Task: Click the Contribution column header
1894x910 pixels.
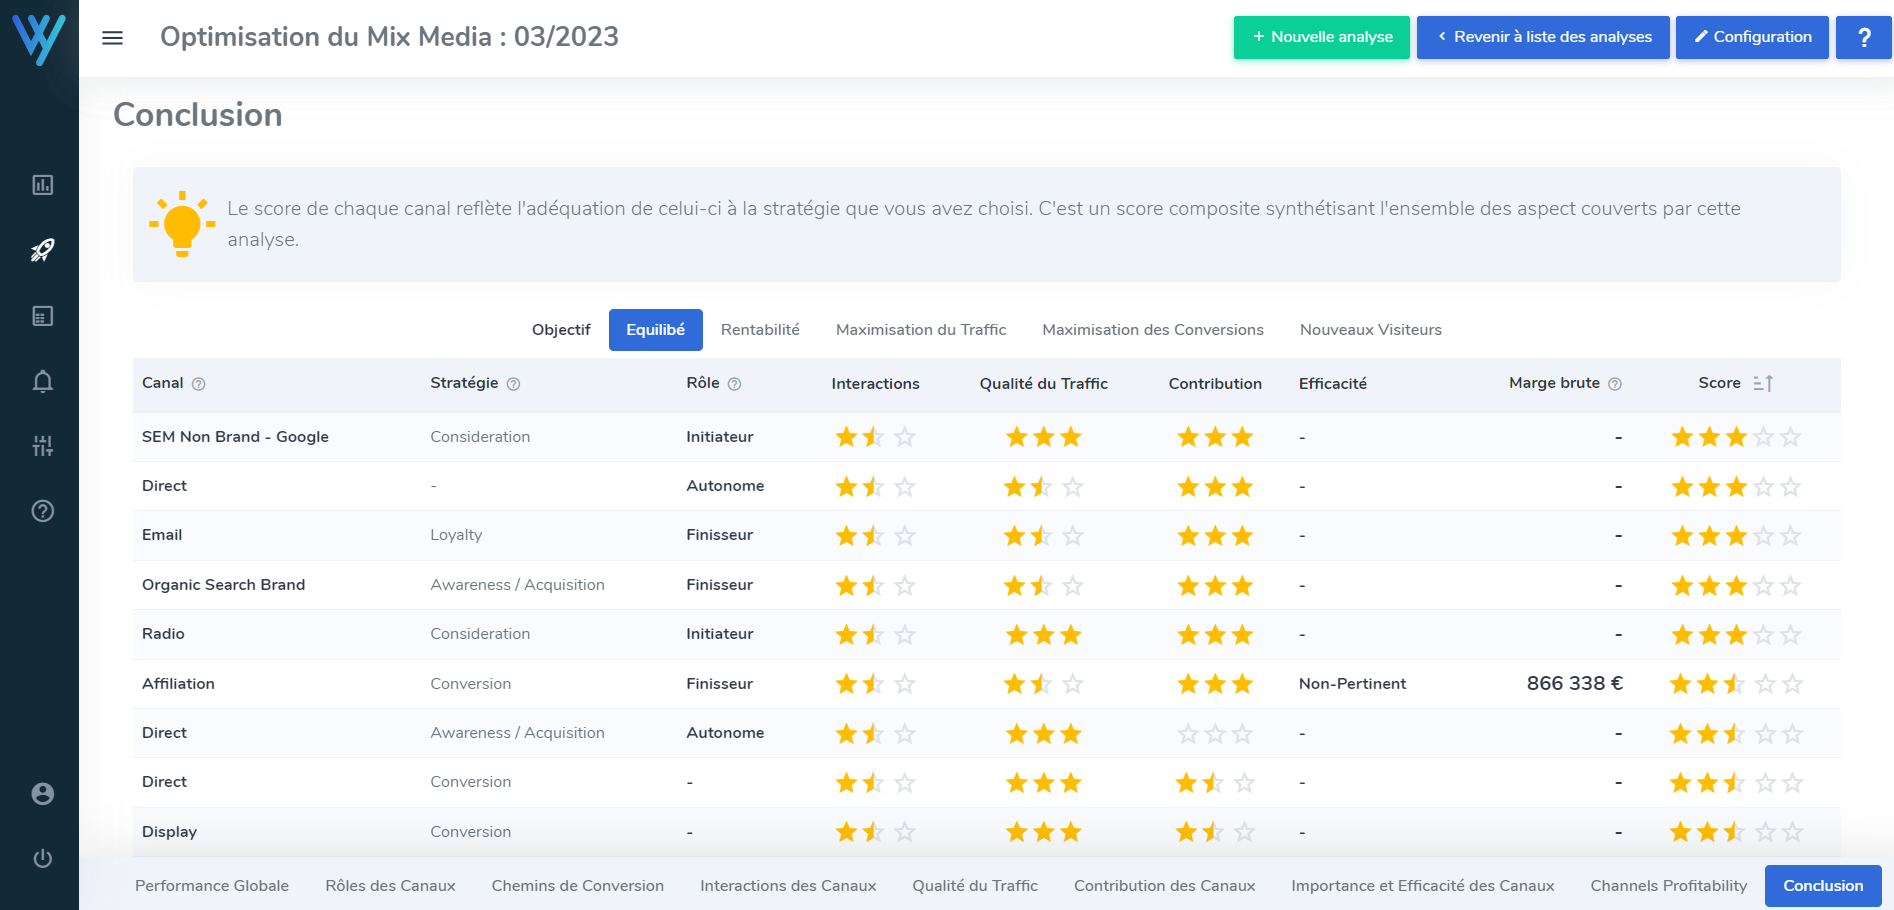Action: (1215, 384)
